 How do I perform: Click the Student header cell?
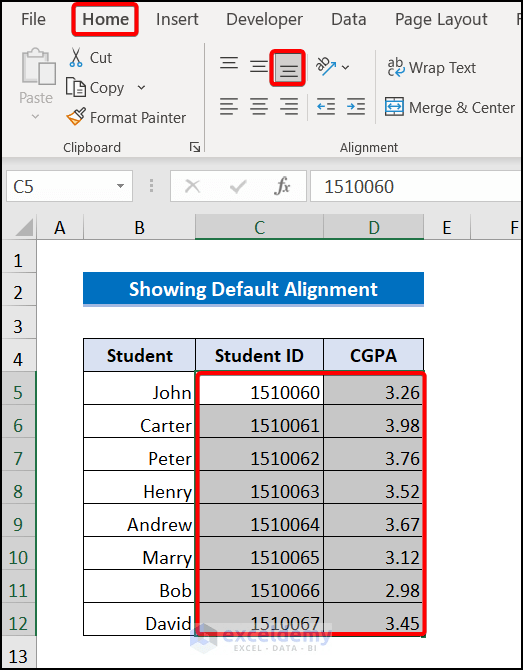(x=139, y=355)
